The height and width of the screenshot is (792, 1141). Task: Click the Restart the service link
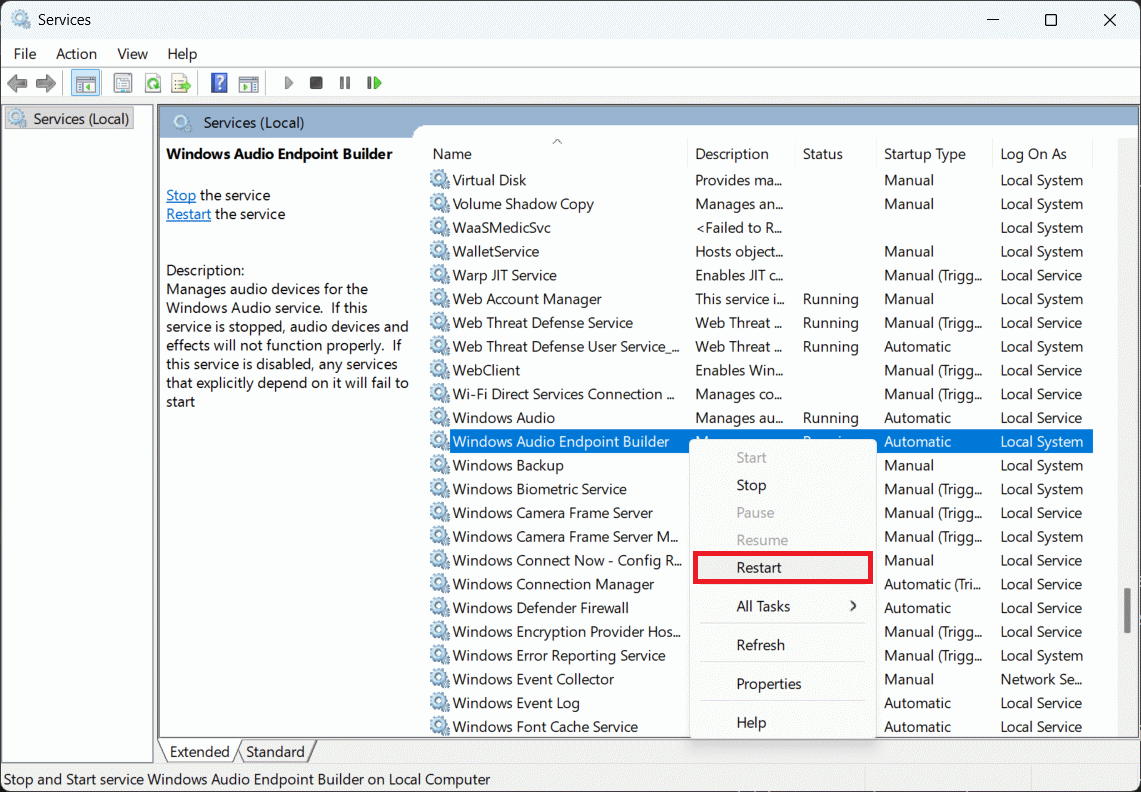(188, 214)
